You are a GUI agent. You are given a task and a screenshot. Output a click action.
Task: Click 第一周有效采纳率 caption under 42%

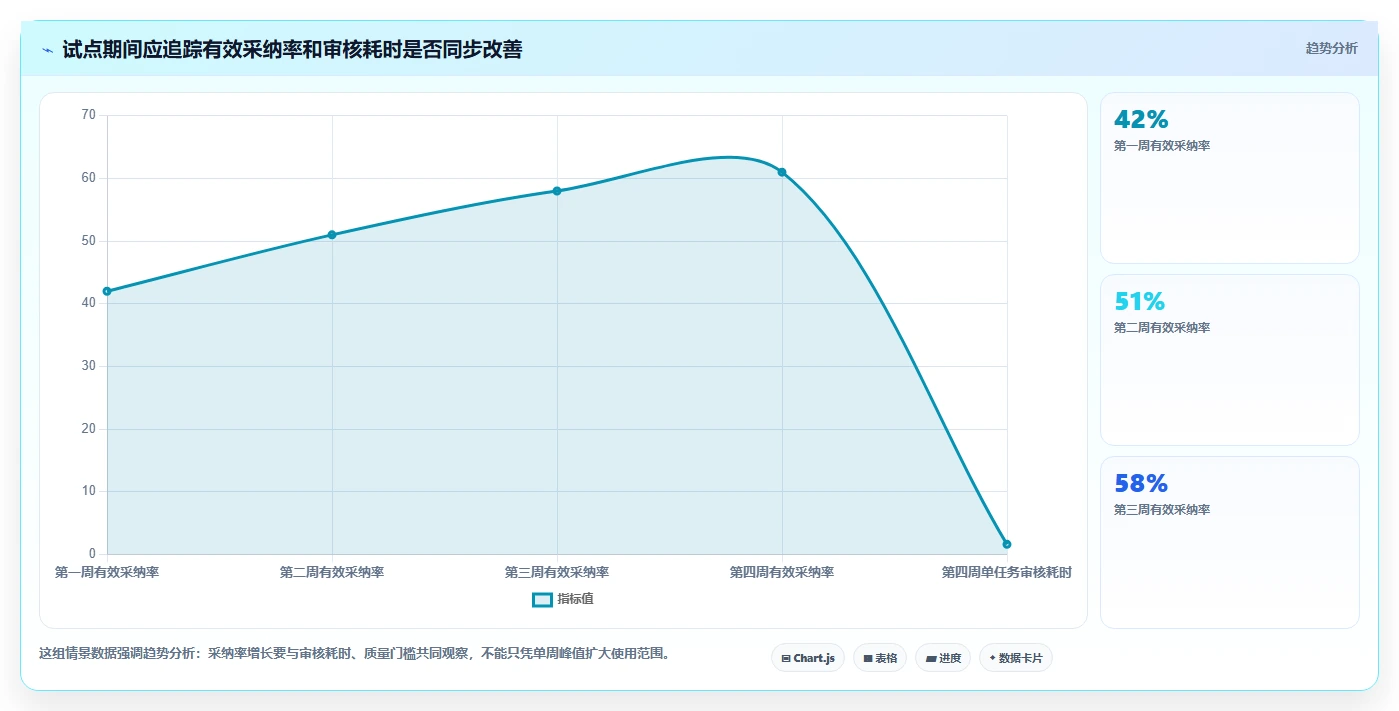tap(1162, 146)
